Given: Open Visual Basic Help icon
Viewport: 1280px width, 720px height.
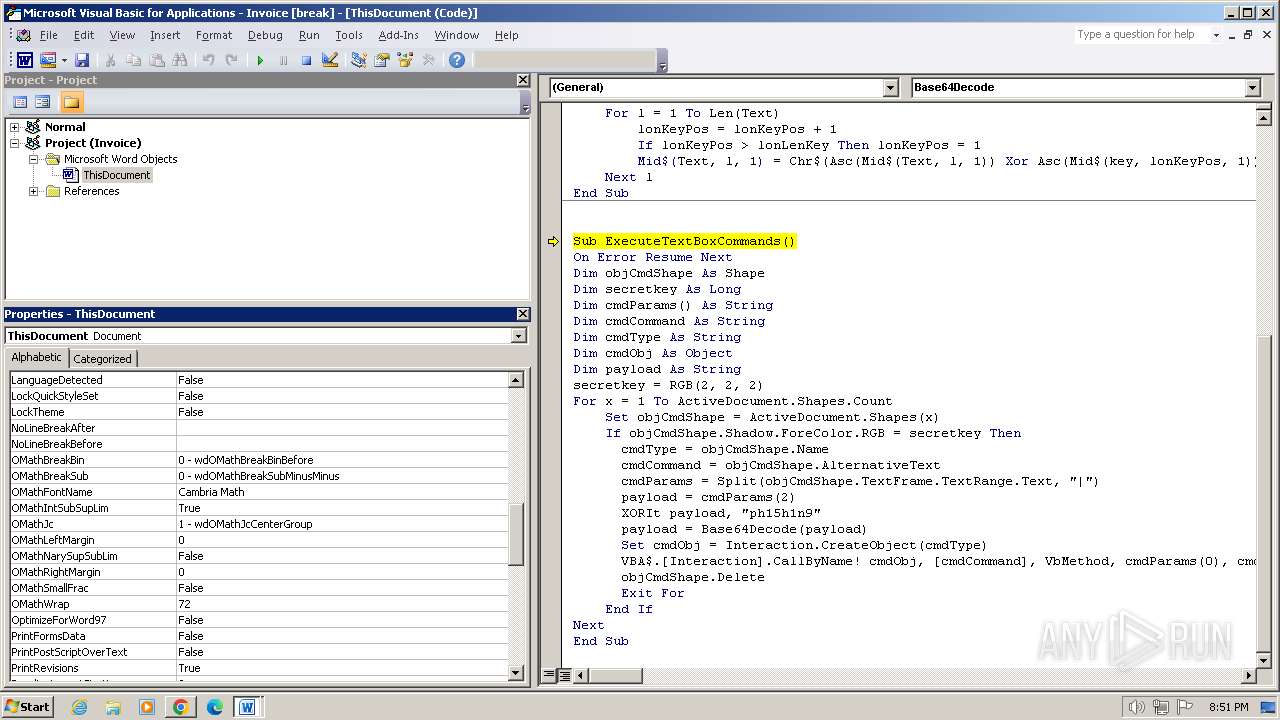Looking at the screenshot, I should tap(456, 60).
